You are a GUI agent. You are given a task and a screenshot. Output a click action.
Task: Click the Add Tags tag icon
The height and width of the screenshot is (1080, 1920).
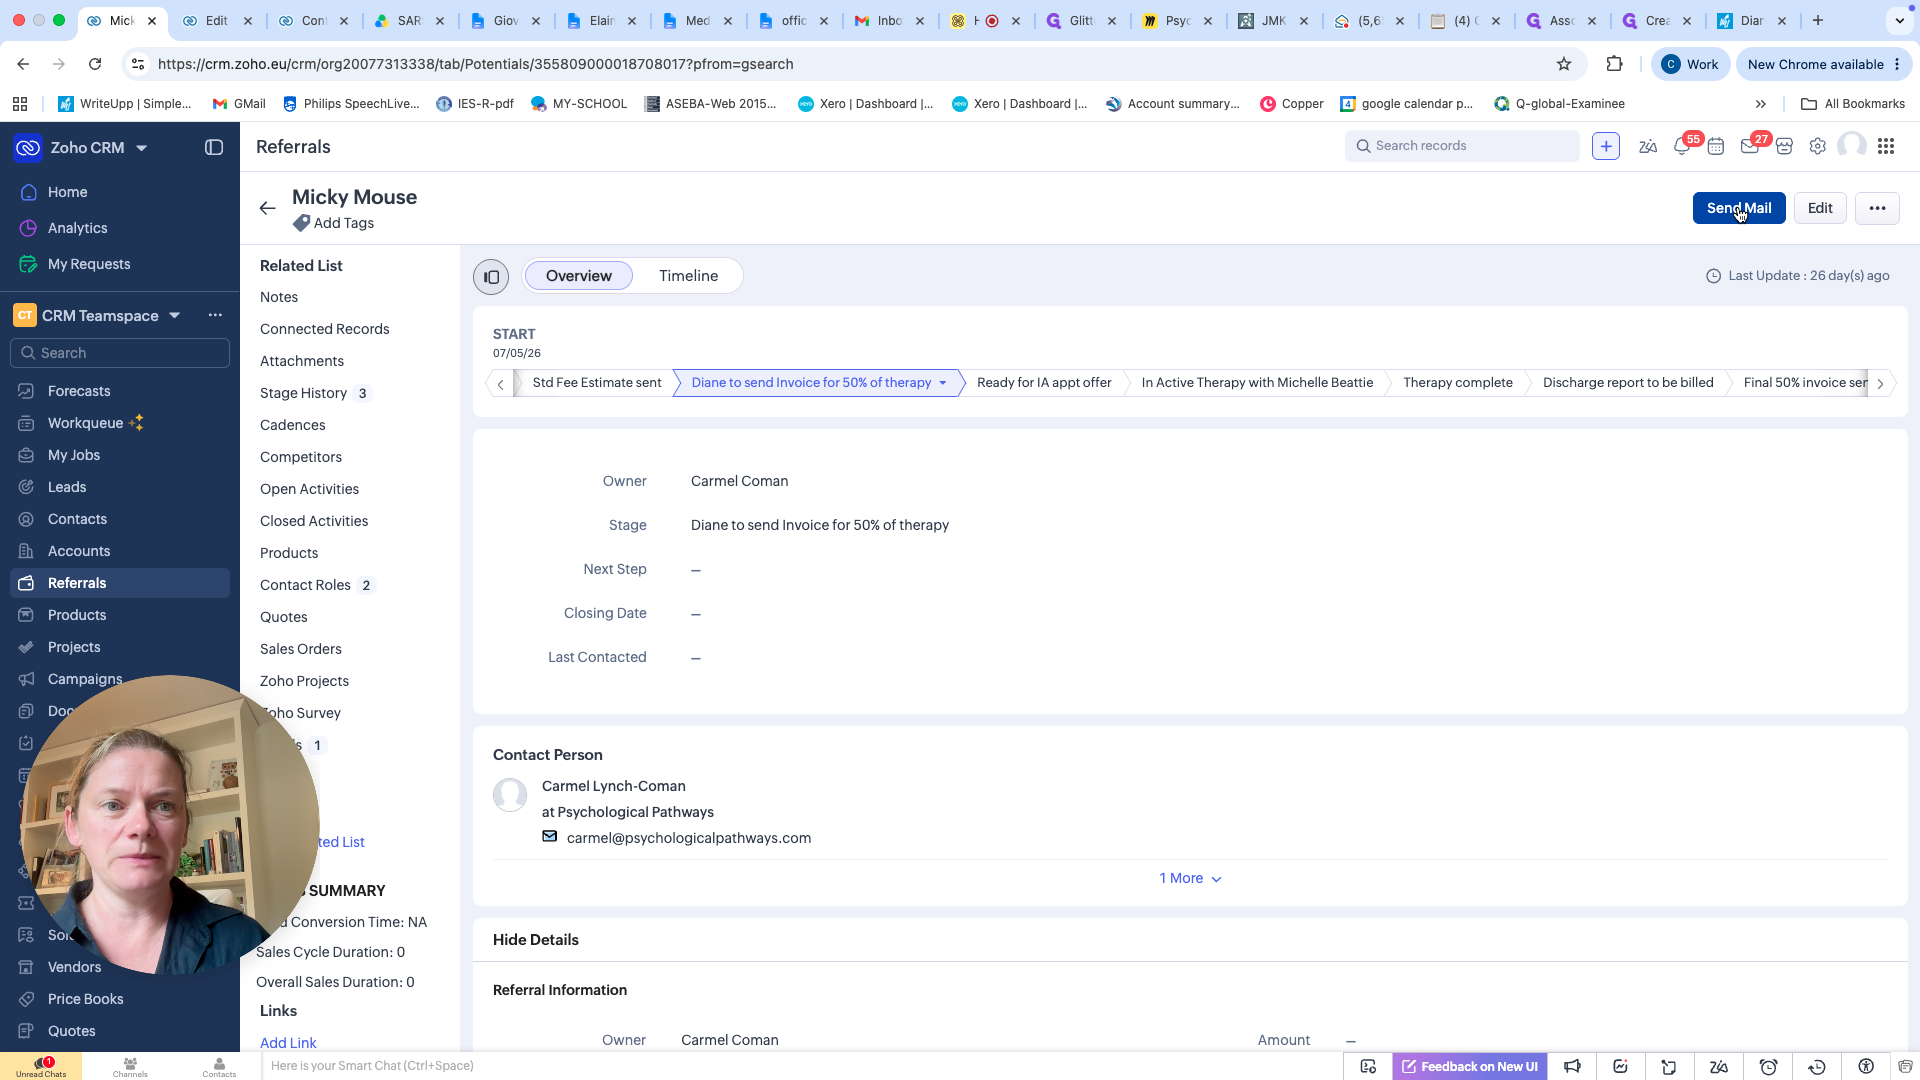pyautogui.click(x=301, y=224)
